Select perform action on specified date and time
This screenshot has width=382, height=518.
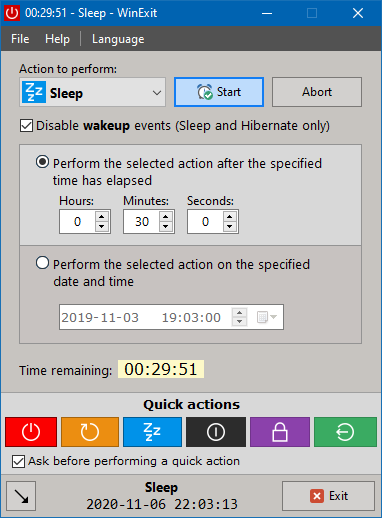[42, 263]
